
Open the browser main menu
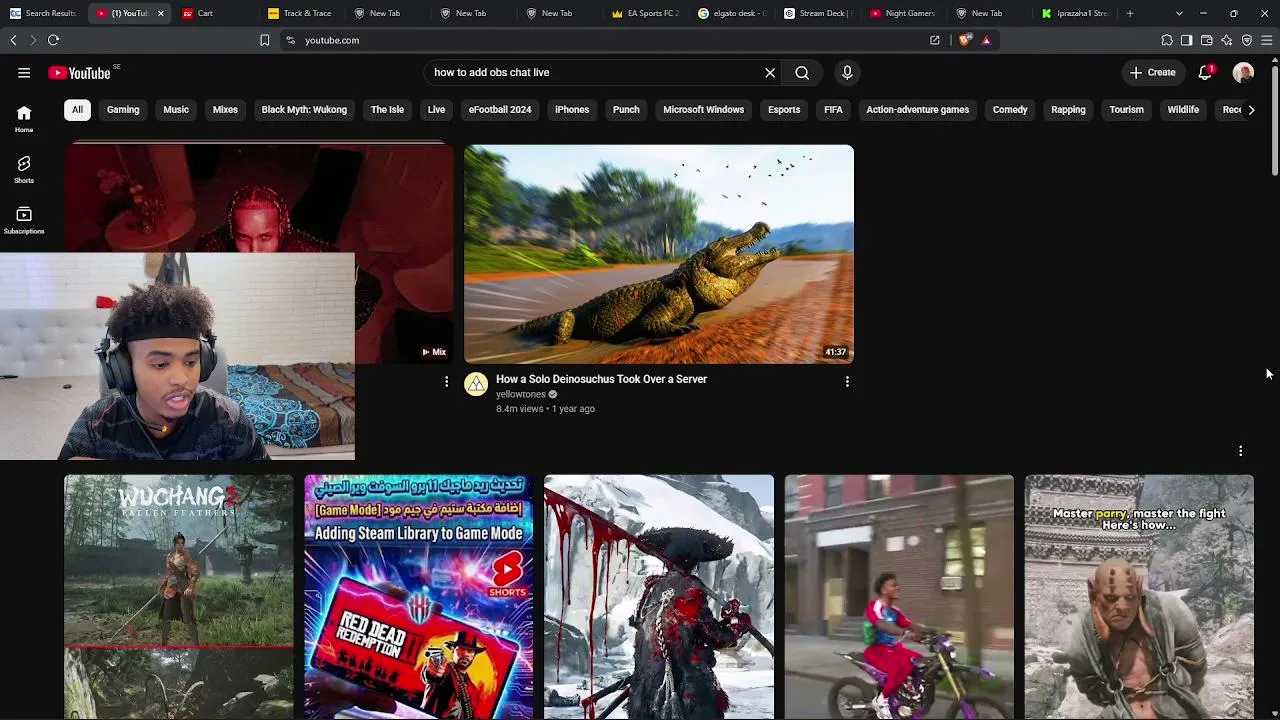1267,40
